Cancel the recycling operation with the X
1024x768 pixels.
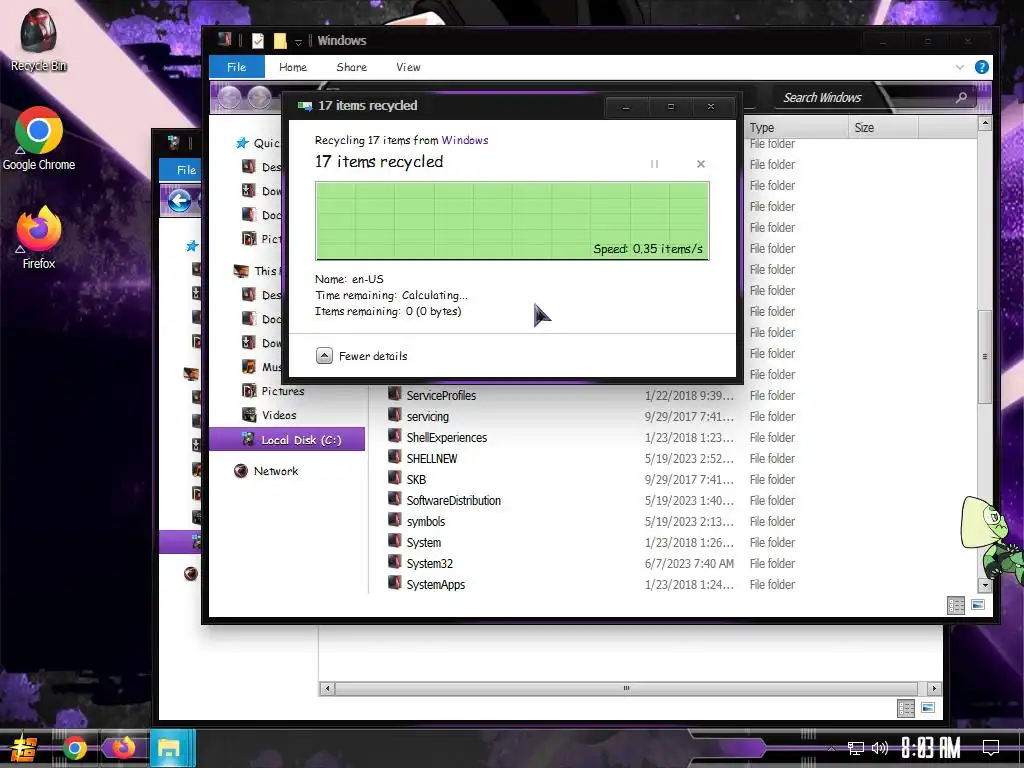[x=701, y=164]
